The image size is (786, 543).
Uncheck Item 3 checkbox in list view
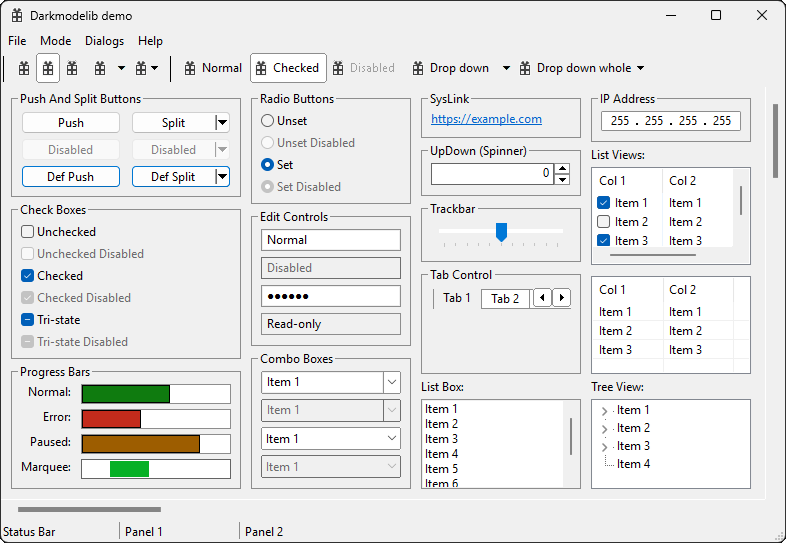coord(604,241)
